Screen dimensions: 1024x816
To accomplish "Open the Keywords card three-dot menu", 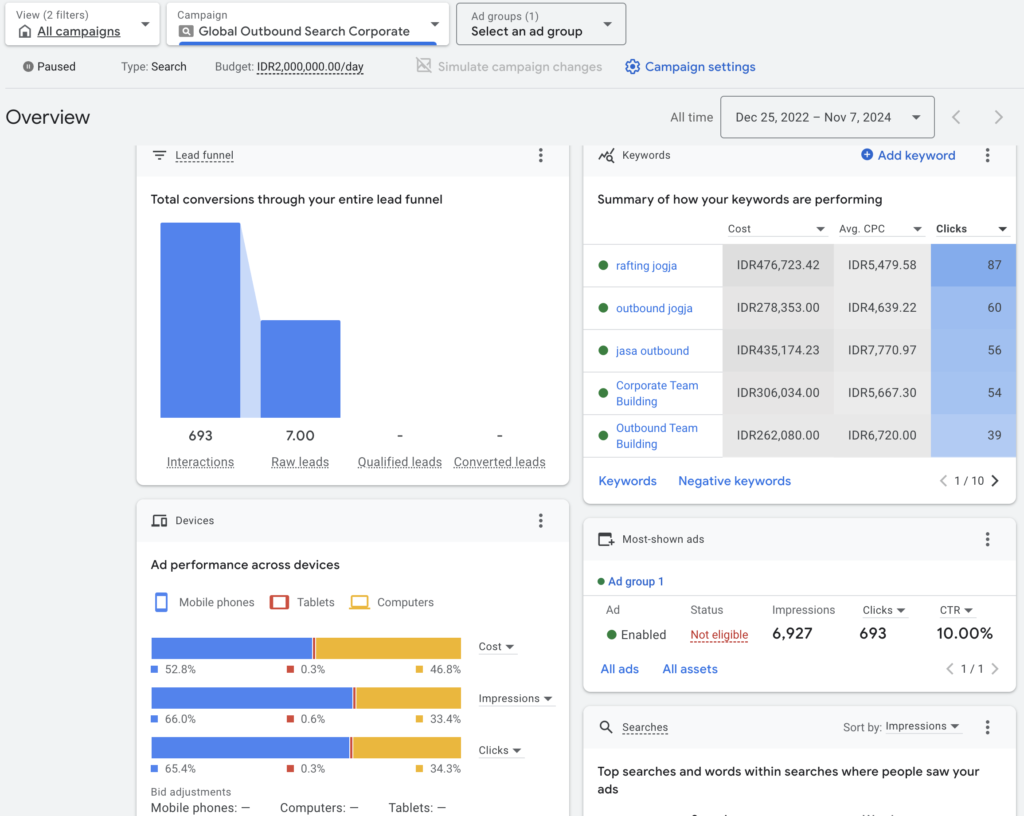I will (988, 155).
